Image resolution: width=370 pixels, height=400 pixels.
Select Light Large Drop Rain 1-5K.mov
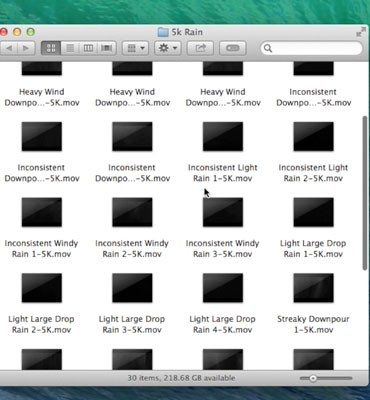313,228
